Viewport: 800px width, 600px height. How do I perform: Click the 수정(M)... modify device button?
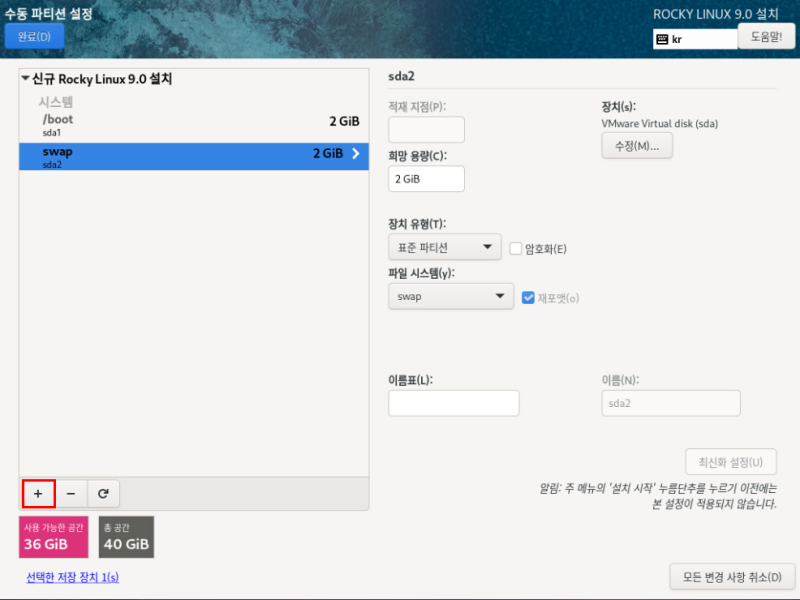tap(637, 146)
